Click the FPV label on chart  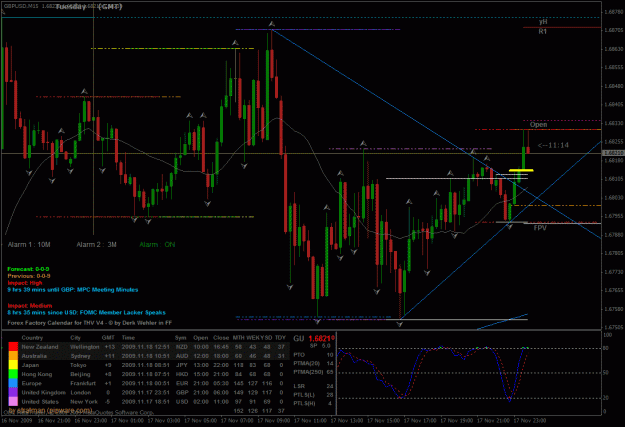[540, 228]
